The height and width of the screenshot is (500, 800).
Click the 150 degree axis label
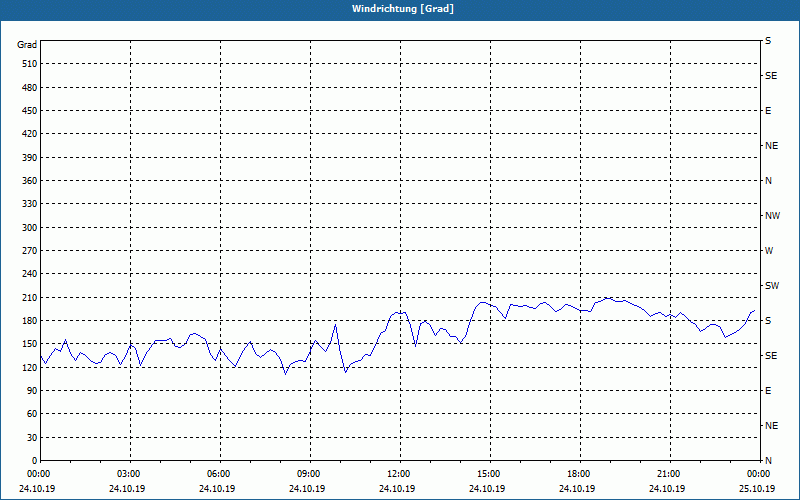pos(30,344)
